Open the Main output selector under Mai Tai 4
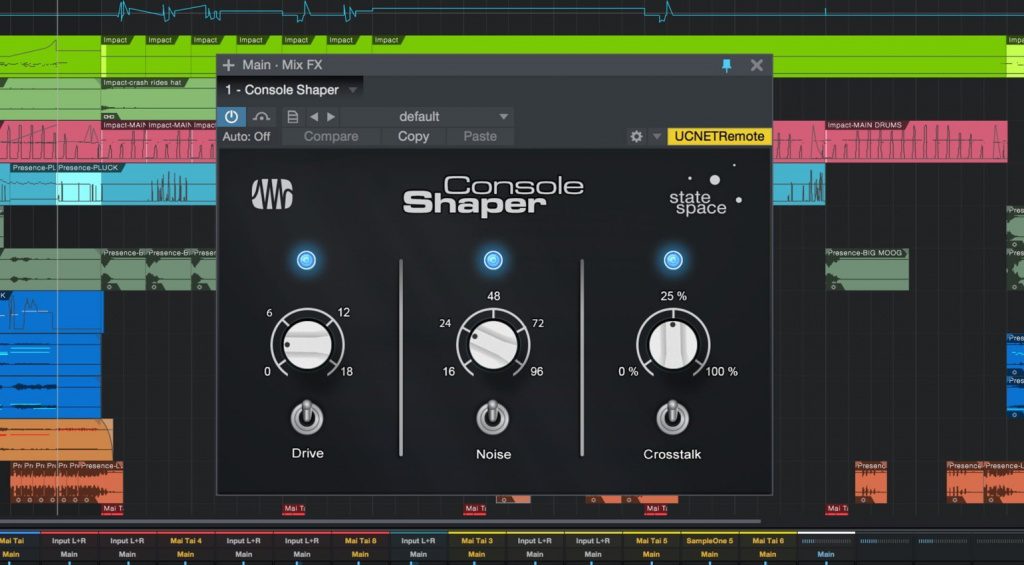This screenshot has width=1024, height=565. pyautogui.click(x=185, y=555)
